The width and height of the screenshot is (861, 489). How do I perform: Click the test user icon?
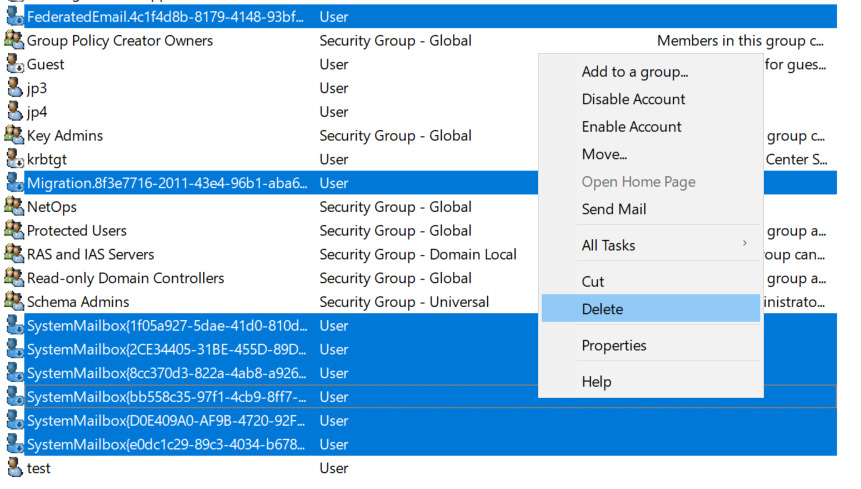(14, 468)
